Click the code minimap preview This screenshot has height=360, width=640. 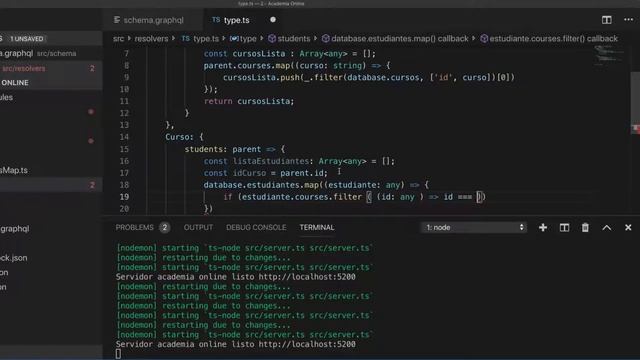tap(608, 56)
